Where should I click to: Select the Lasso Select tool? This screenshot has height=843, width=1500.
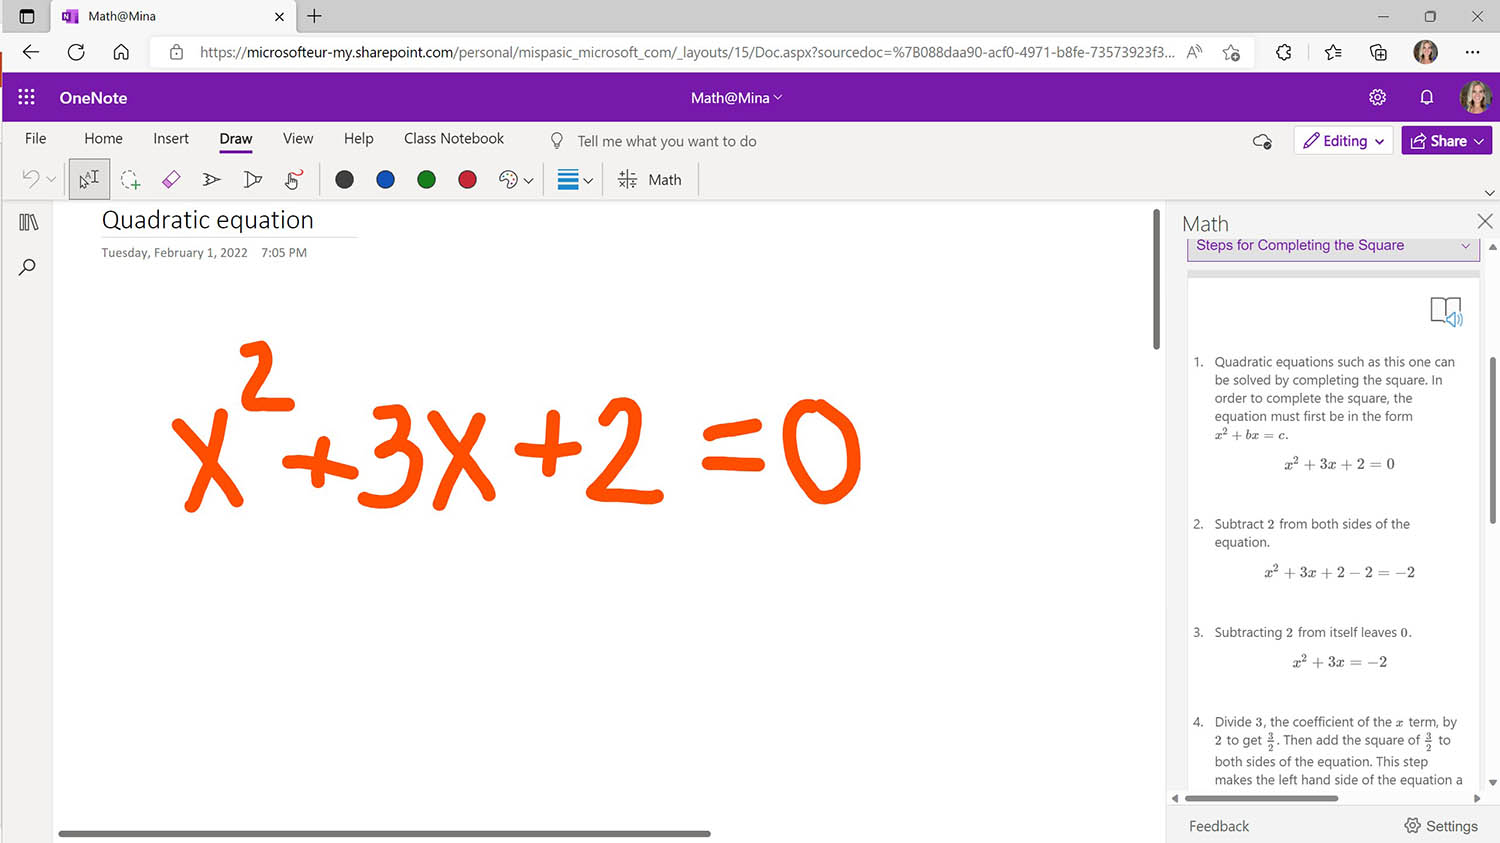click(x=130, y=179)
